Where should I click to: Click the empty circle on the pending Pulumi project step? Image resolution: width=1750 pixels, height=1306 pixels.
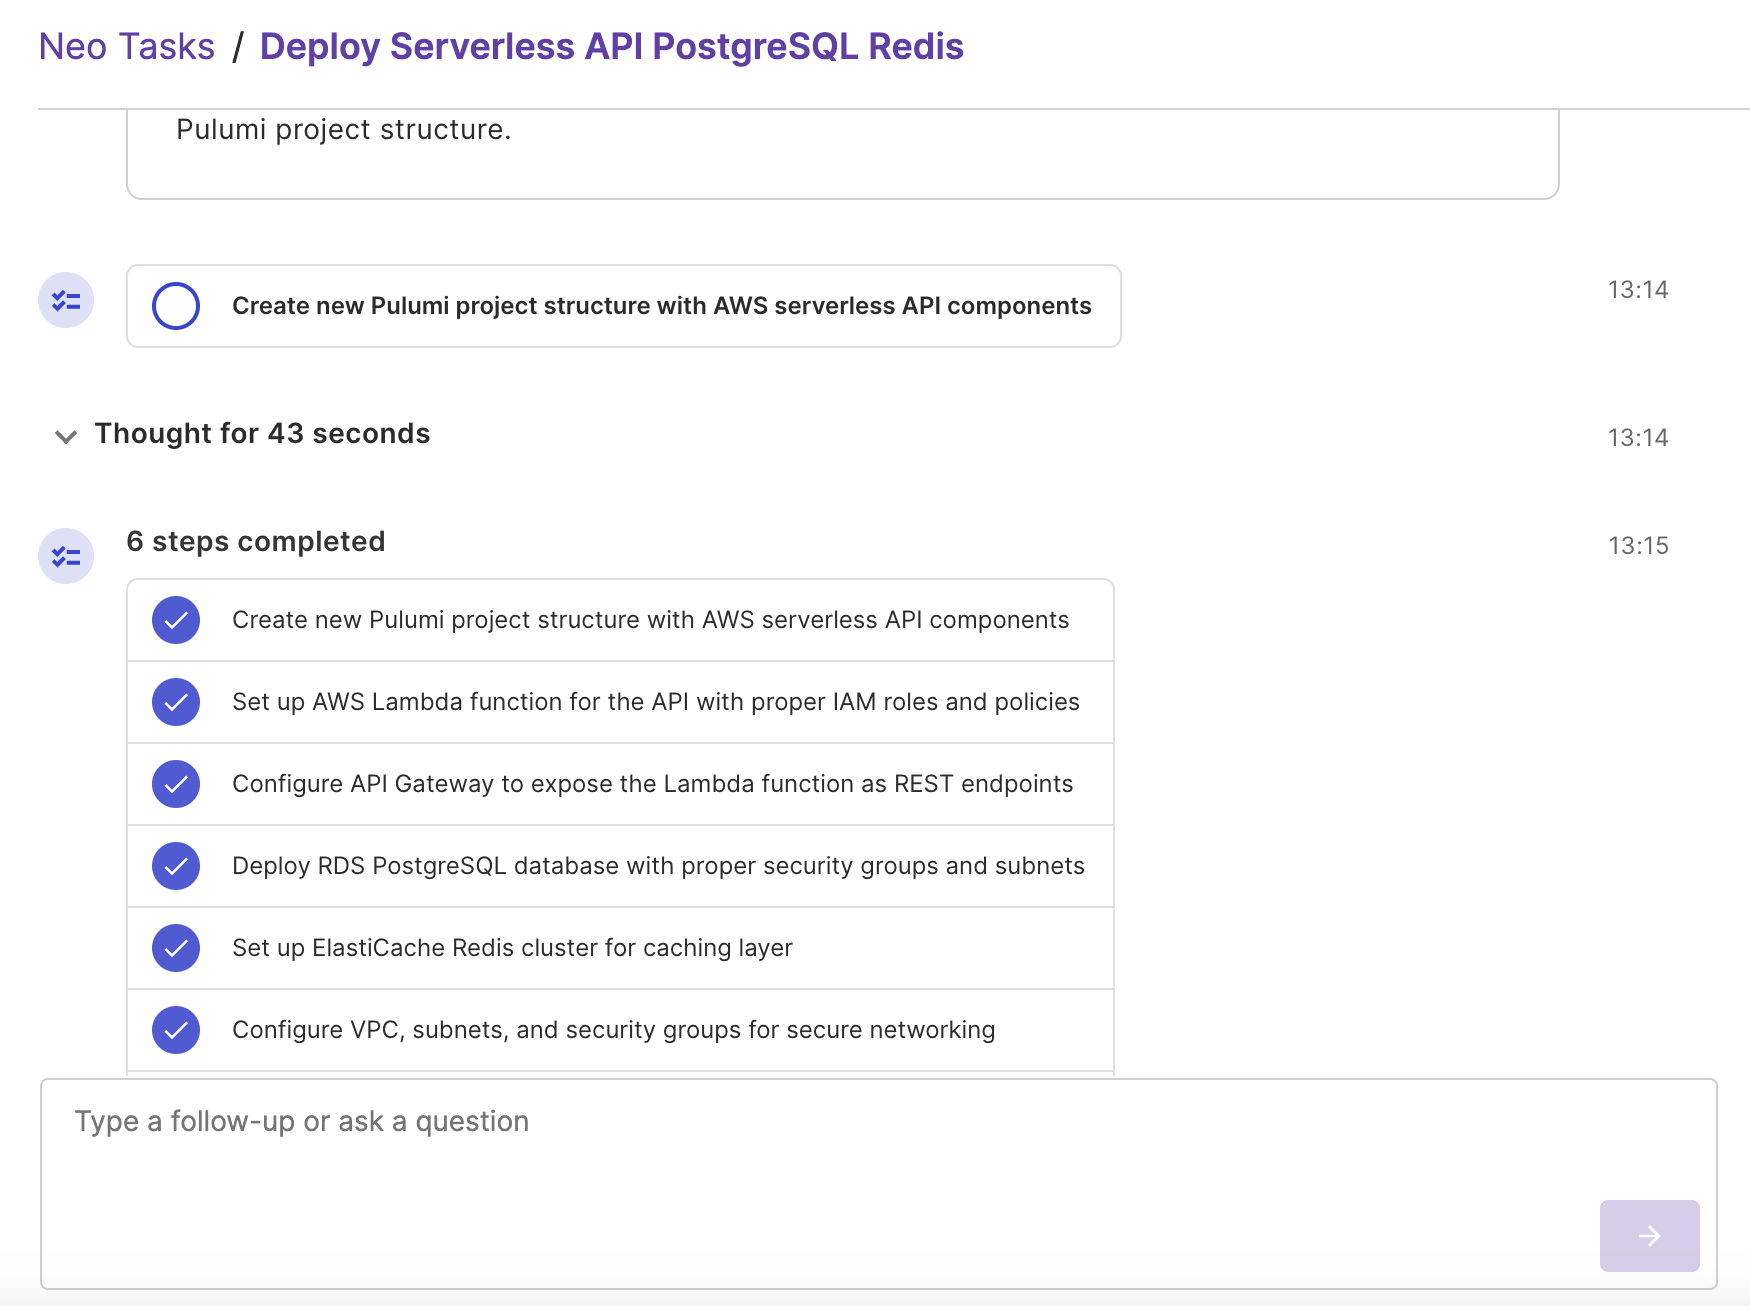pyautogui.click(x=176, y=306)
